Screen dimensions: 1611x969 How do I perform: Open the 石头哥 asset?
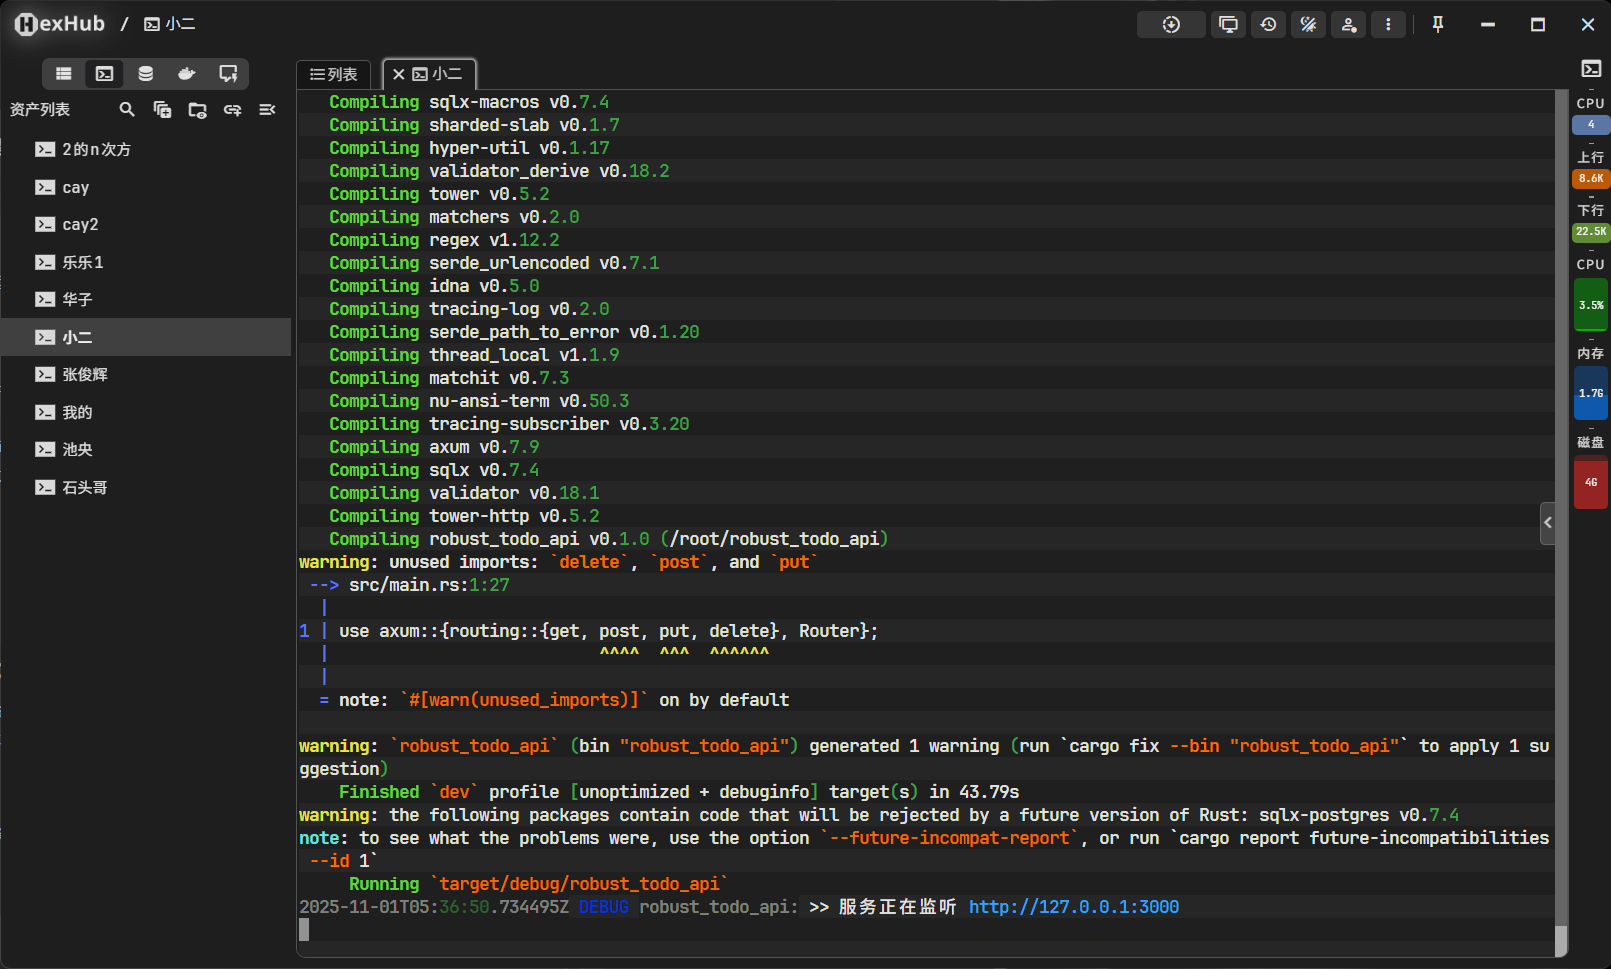(x=146, y=488)
